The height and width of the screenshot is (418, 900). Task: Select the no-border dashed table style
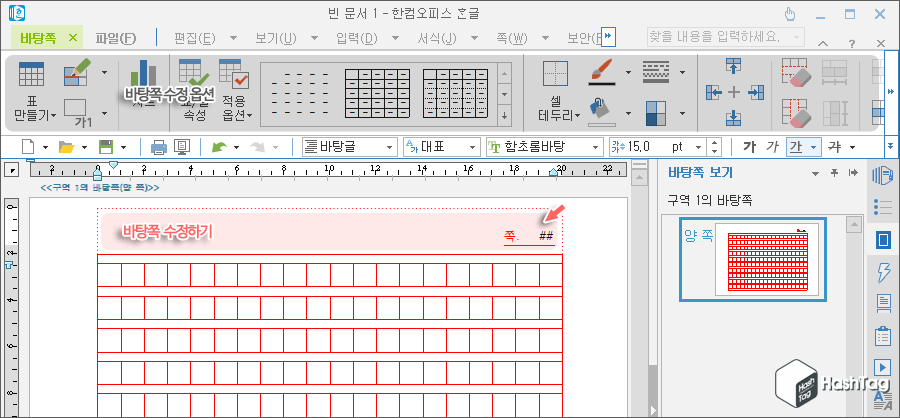pyautogui.click(x=300, y=94)
